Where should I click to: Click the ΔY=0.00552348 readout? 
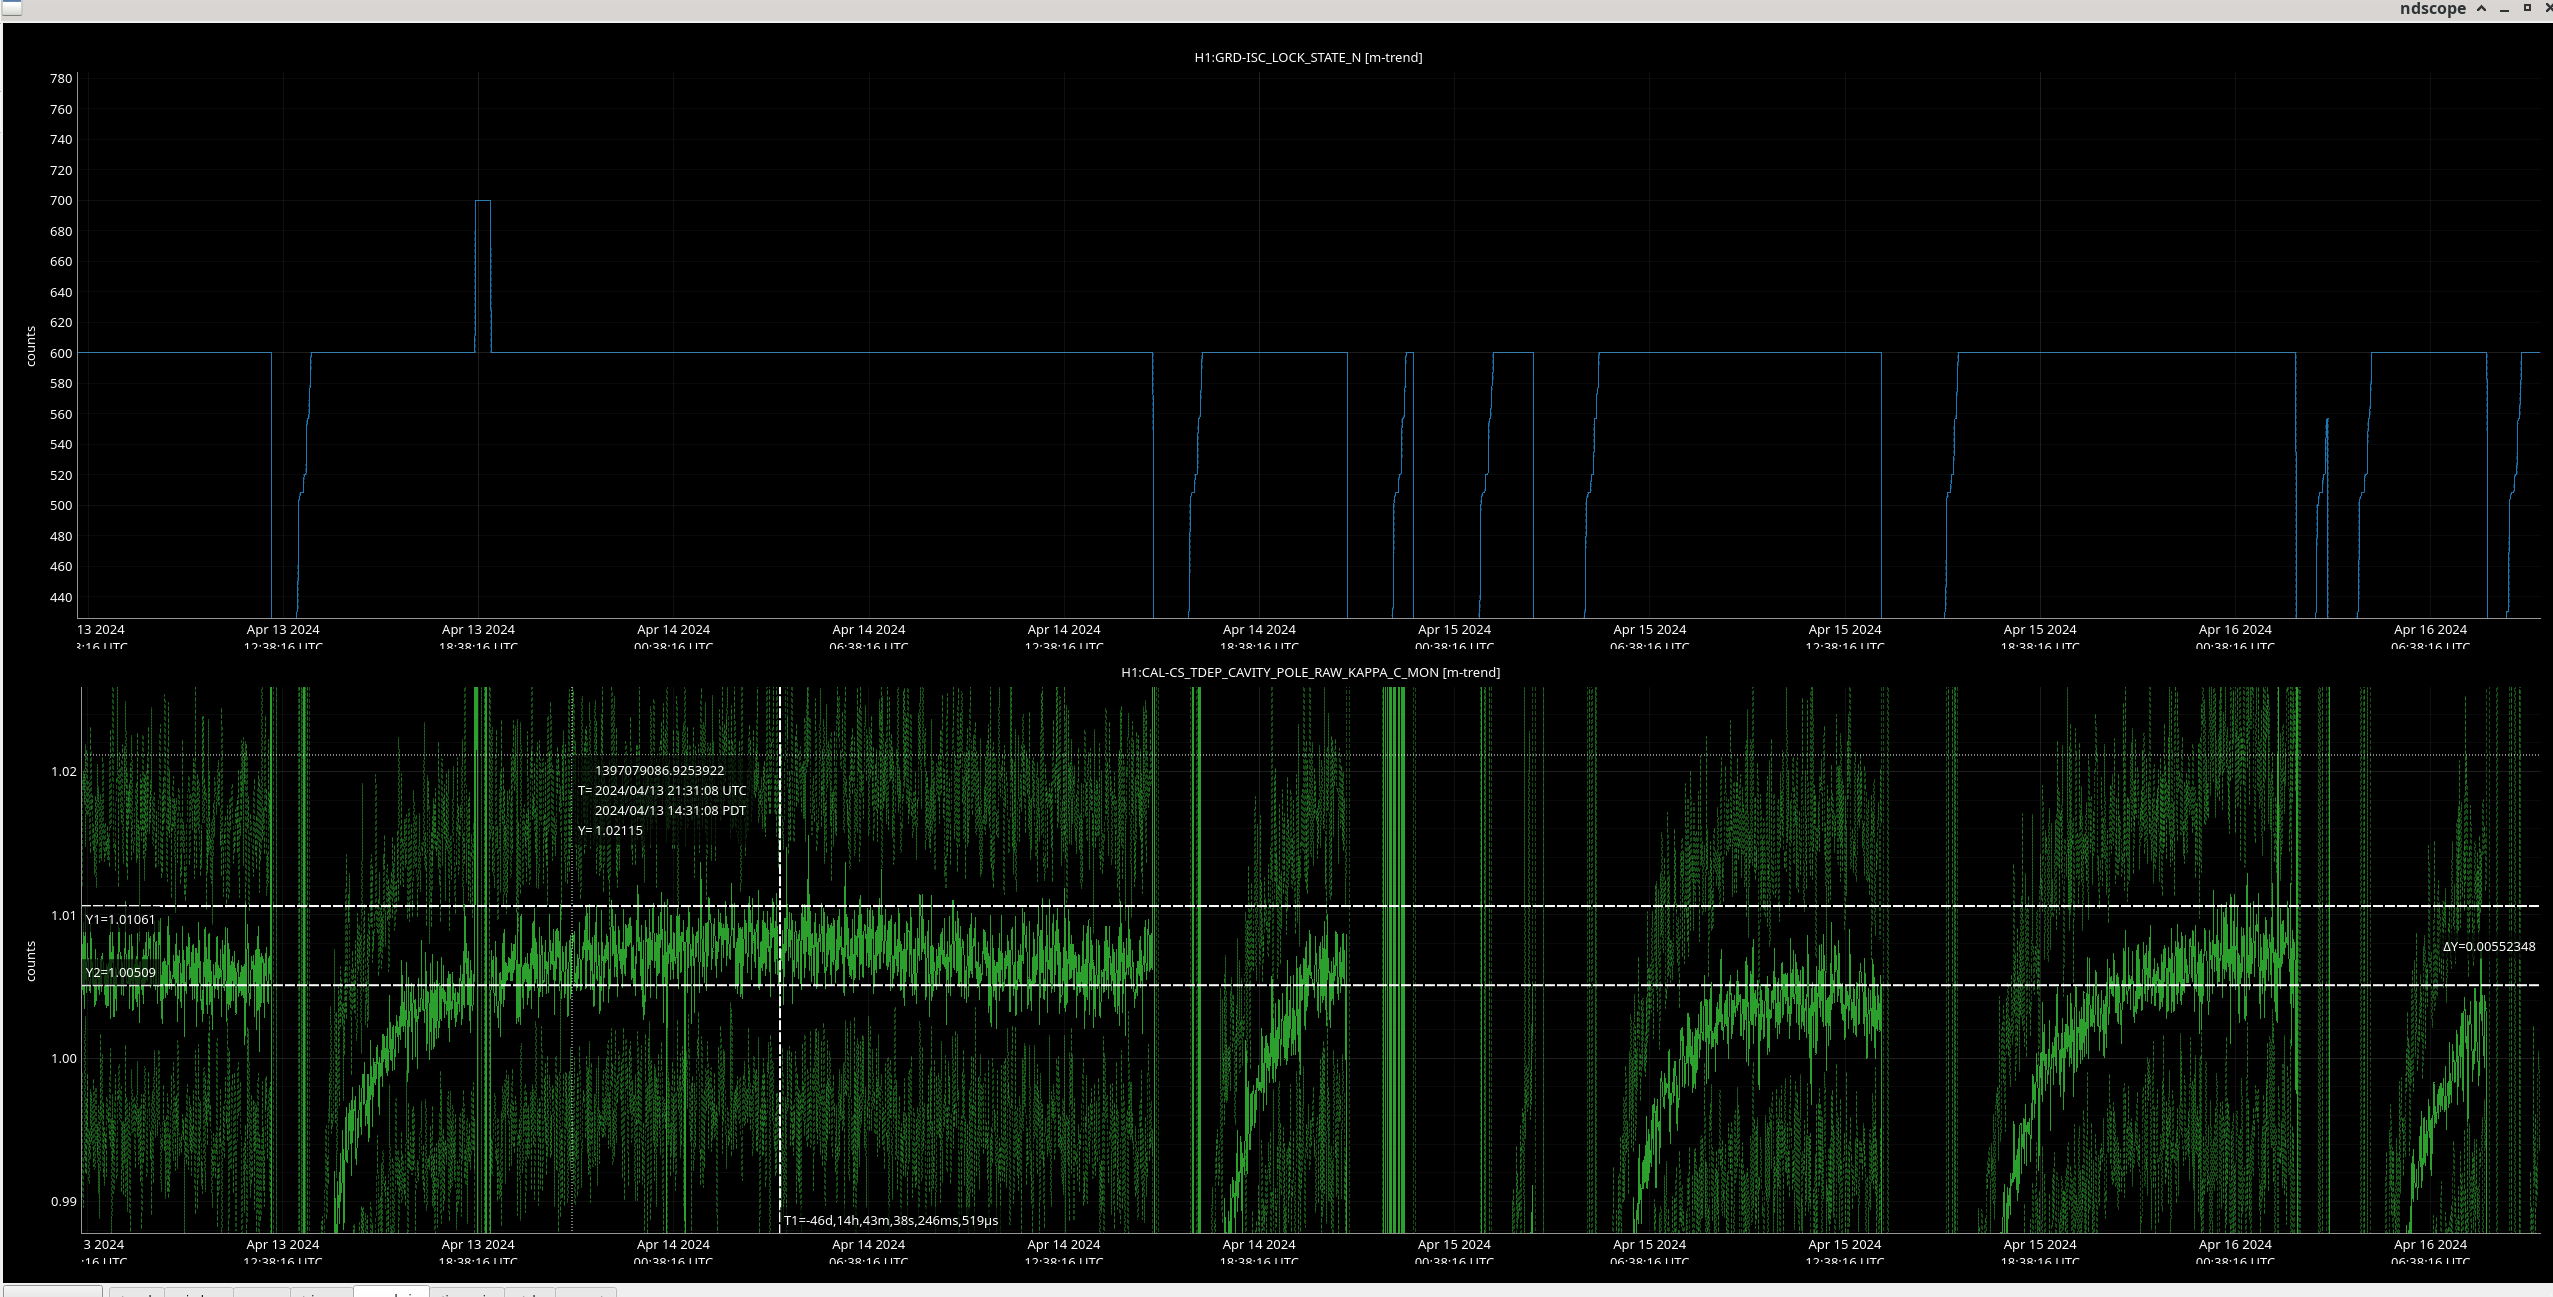[x=2488, y=946]
